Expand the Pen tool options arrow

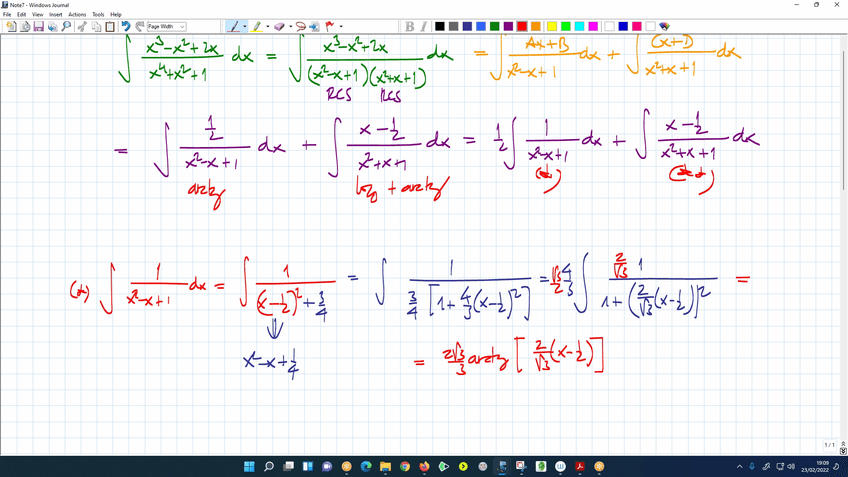pos(245,27)
